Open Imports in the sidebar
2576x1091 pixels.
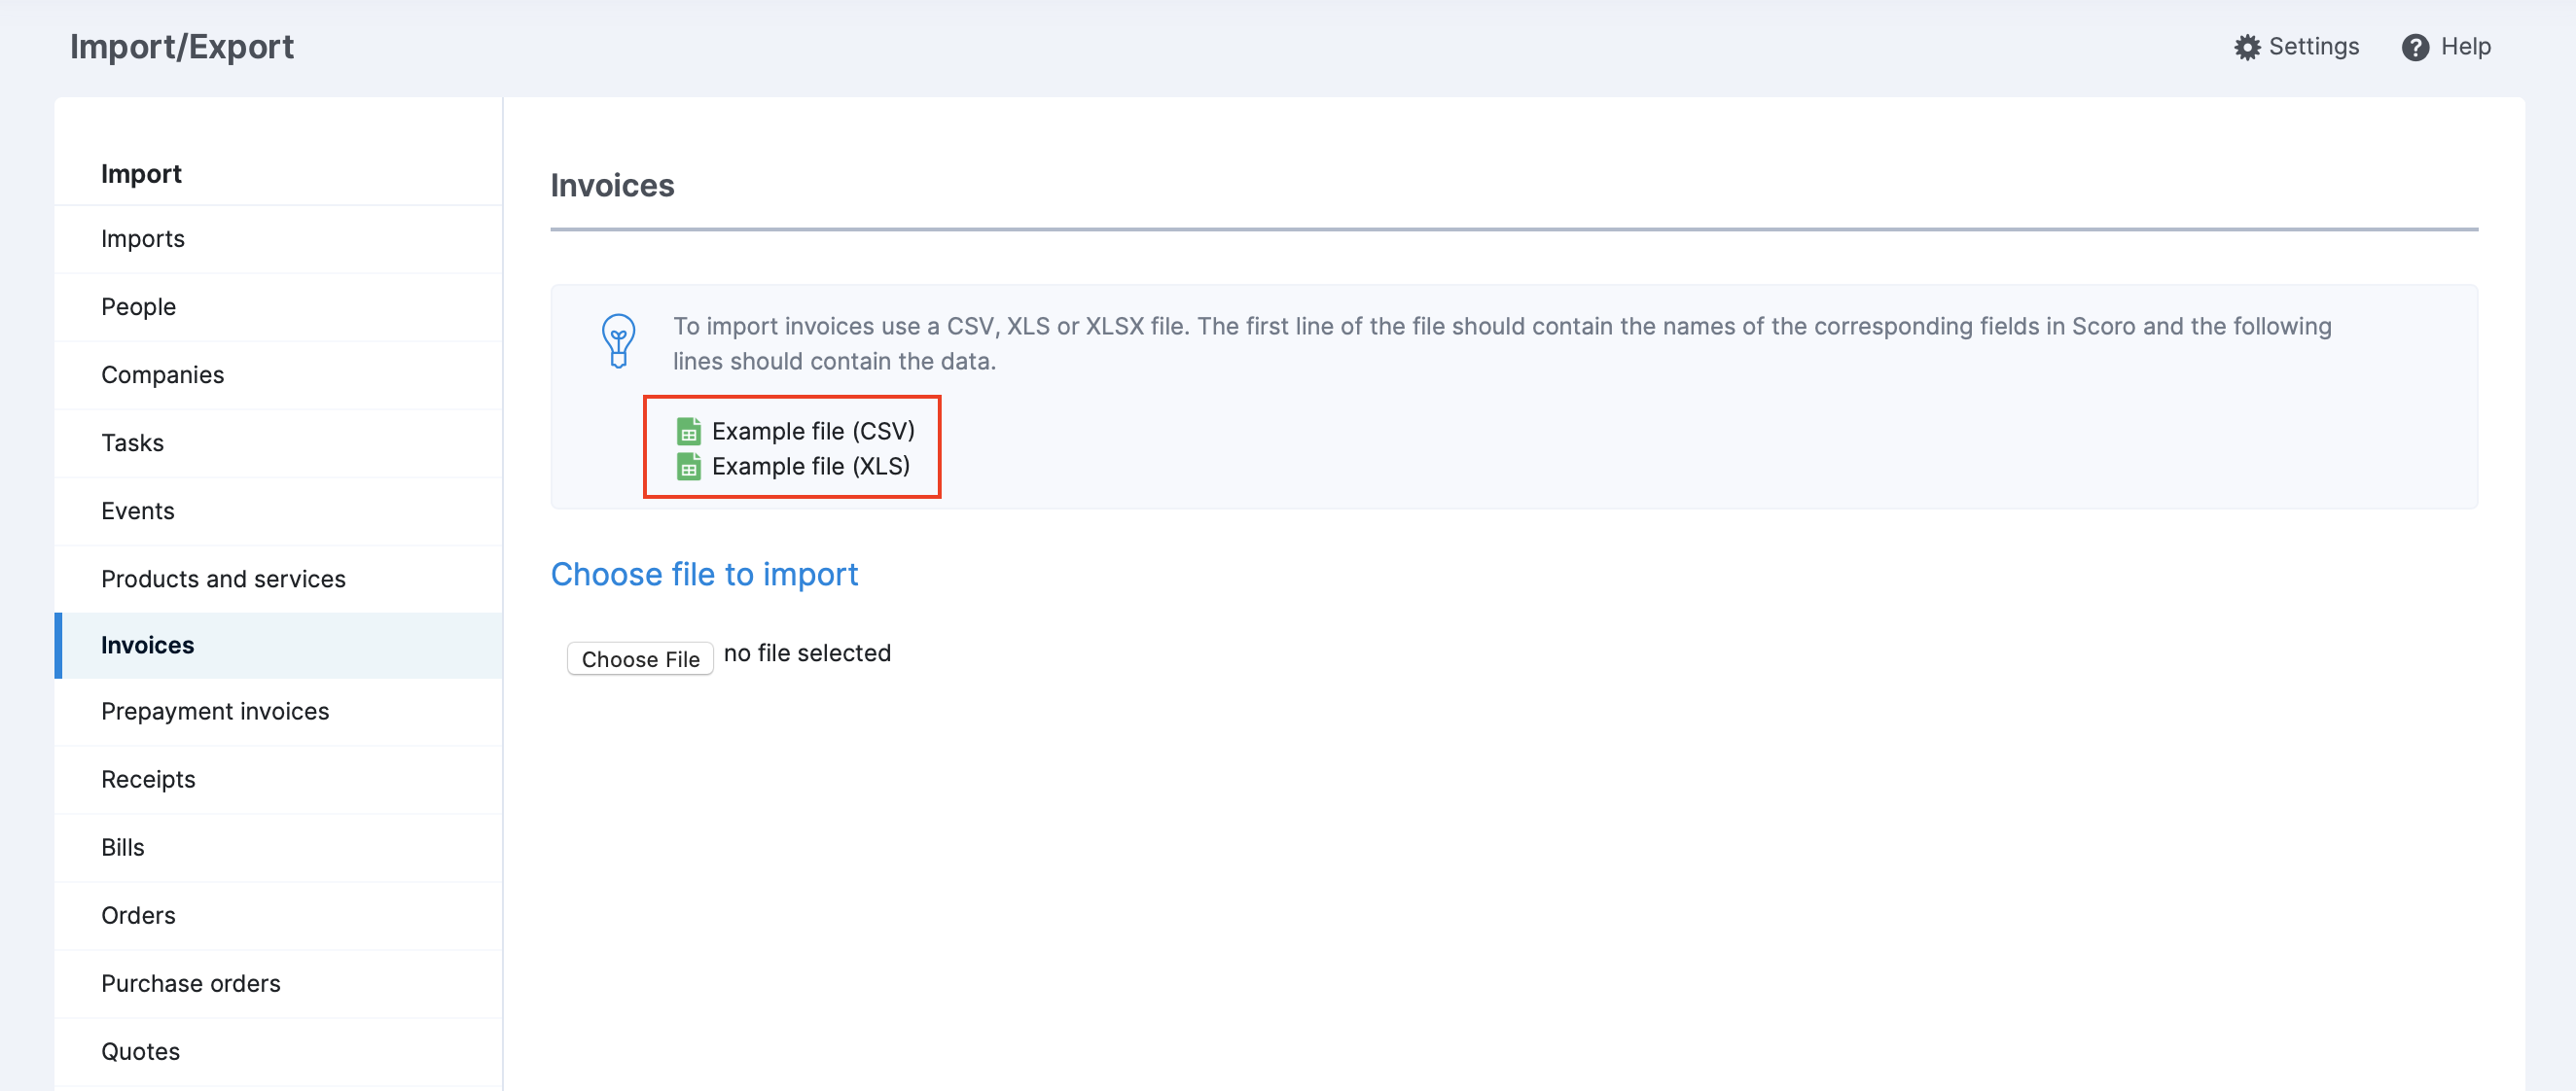click(279, 239)
